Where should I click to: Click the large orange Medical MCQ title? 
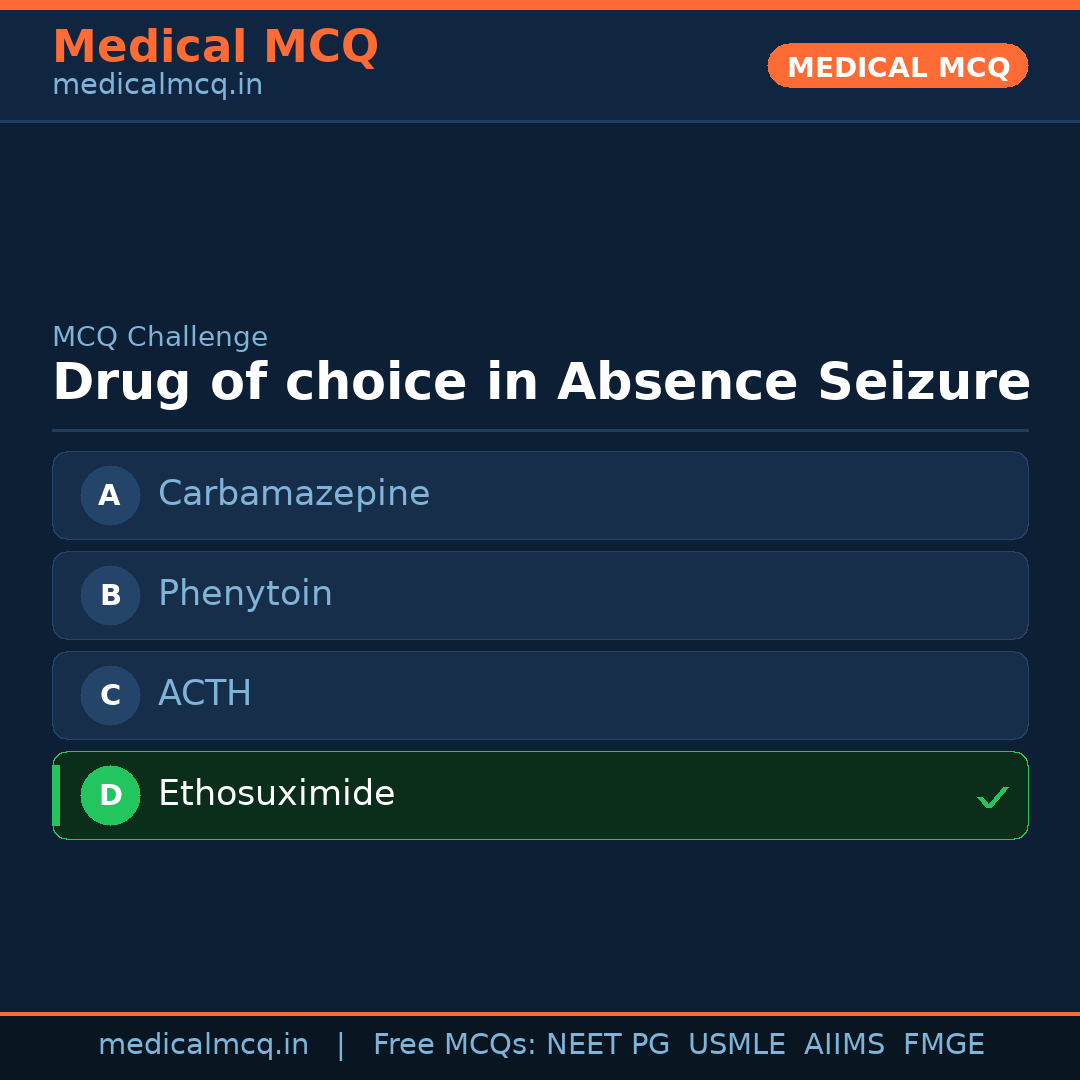pyautogui.click(x=215, y=47)
